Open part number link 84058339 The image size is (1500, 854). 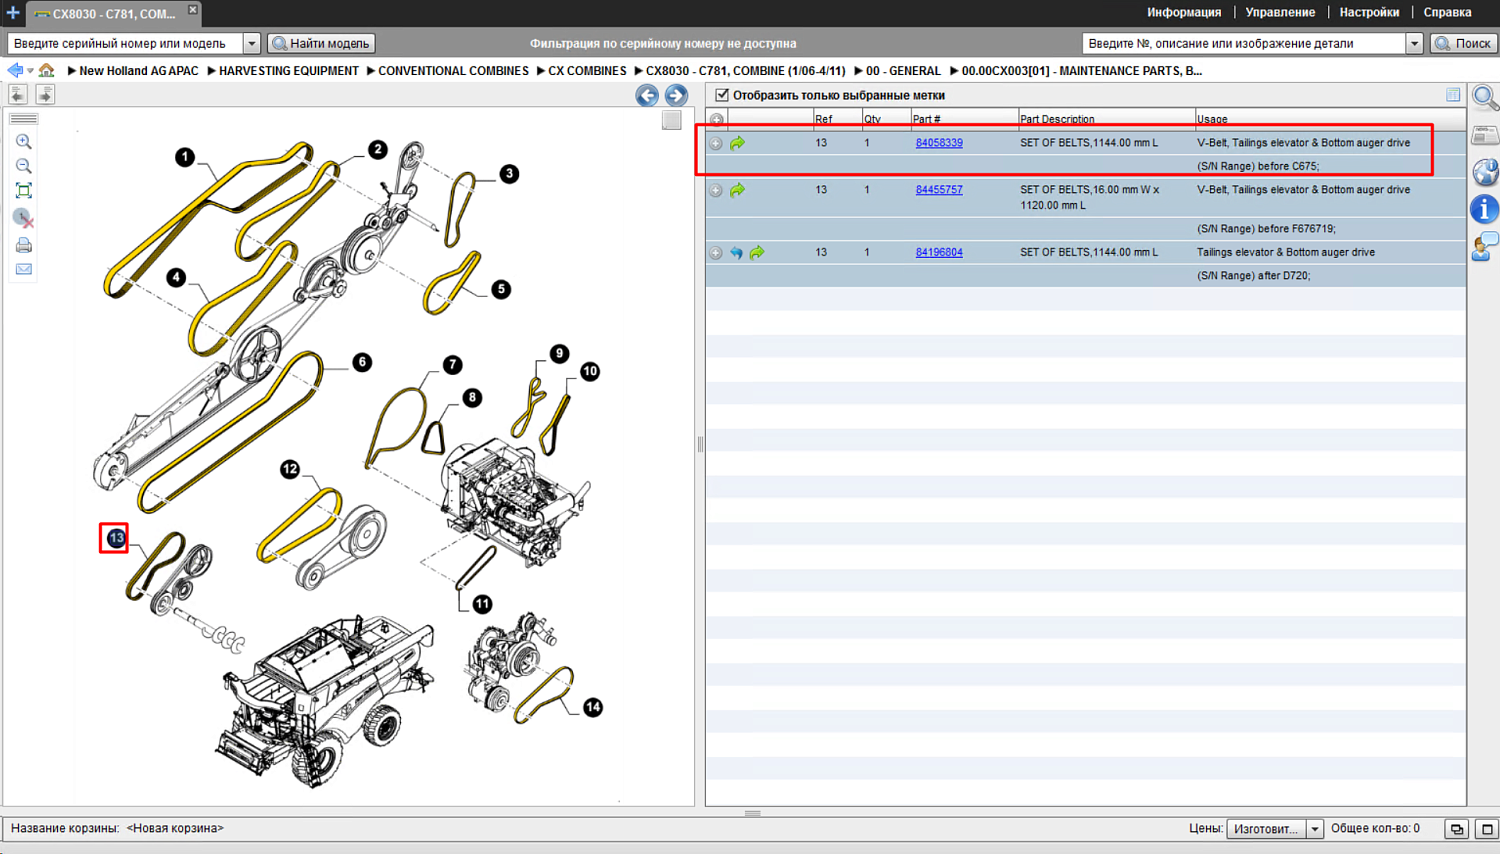pyautogui.click(x=939, y=143)
